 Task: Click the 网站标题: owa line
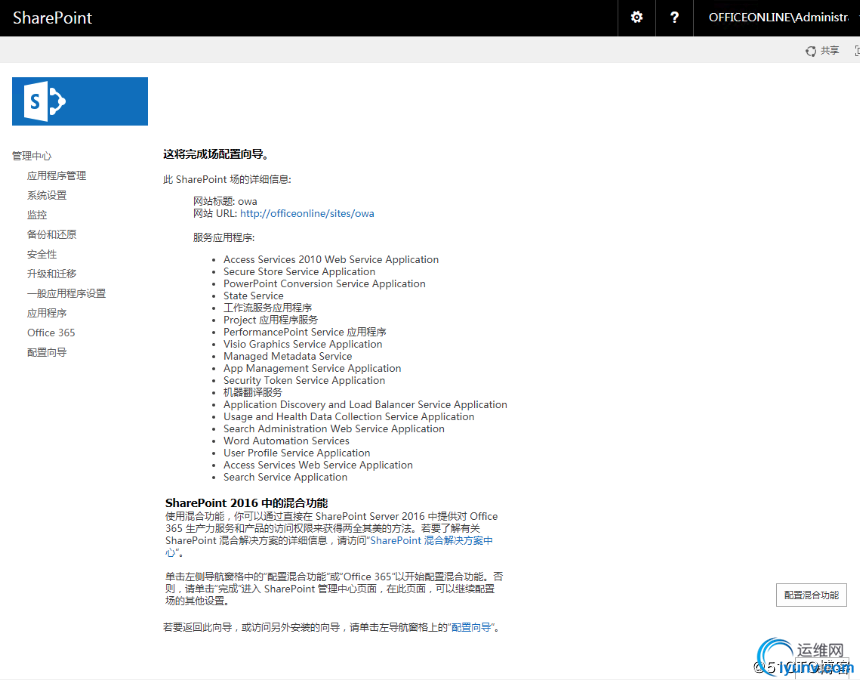point(225,201)
